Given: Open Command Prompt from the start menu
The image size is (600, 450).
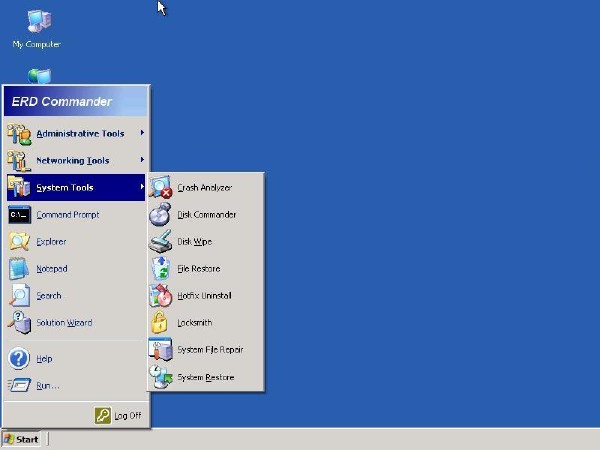Looking at the screenshot, I should [67, 215].
